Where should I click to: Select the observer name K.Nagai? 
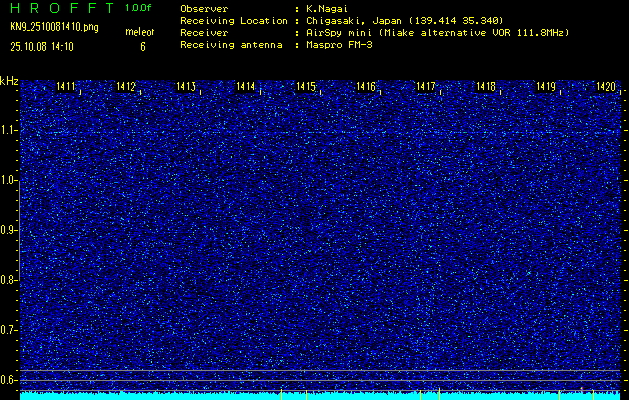pos(328,8)
